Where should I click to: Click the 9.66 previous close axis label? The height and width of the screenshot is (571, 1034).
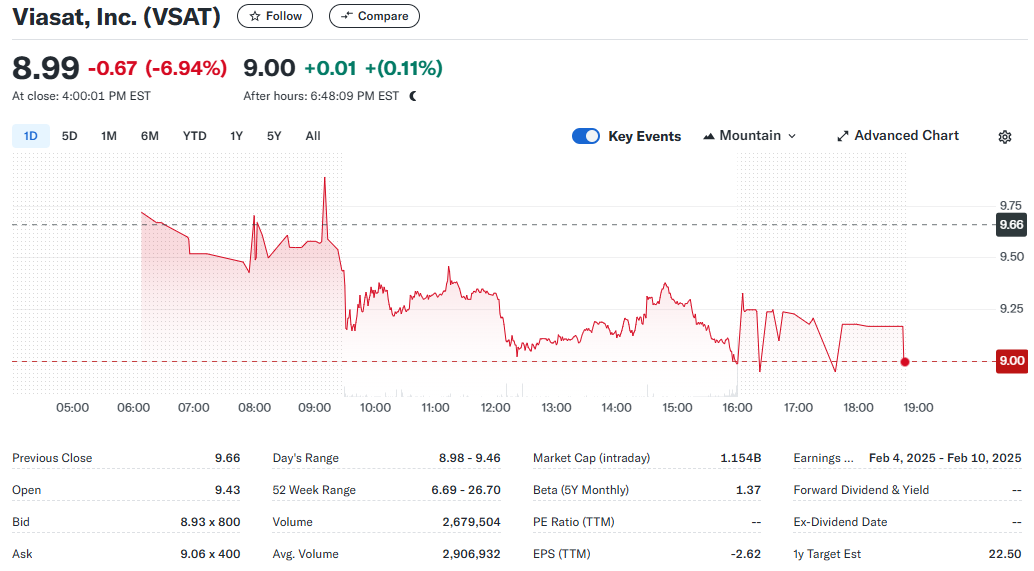coord(1011,225)
